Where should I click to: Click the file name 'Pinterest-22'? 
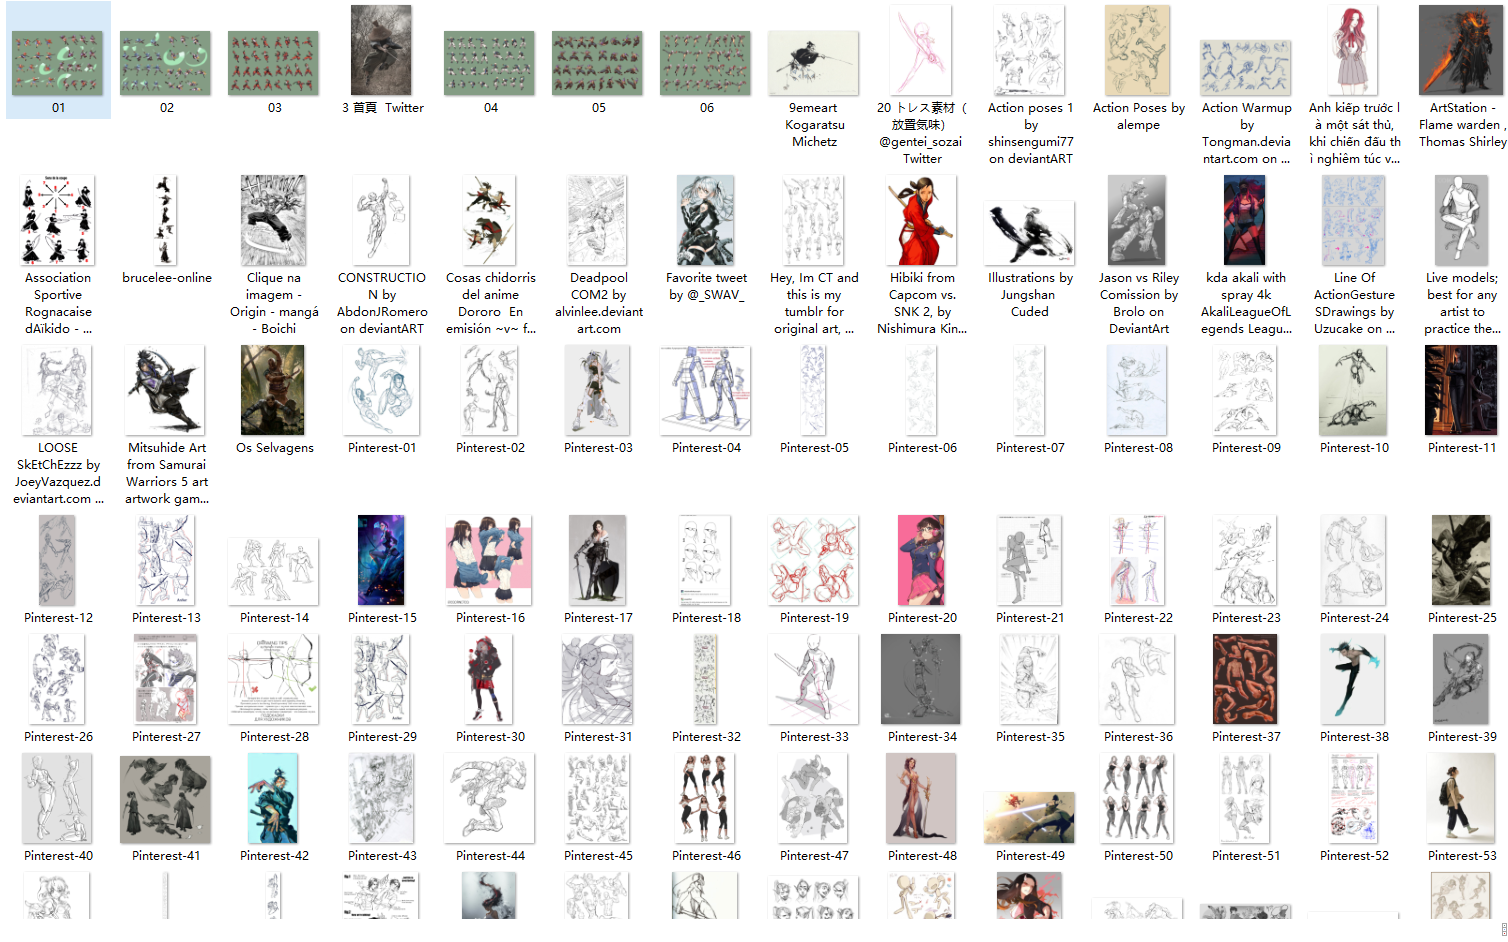1138,618
